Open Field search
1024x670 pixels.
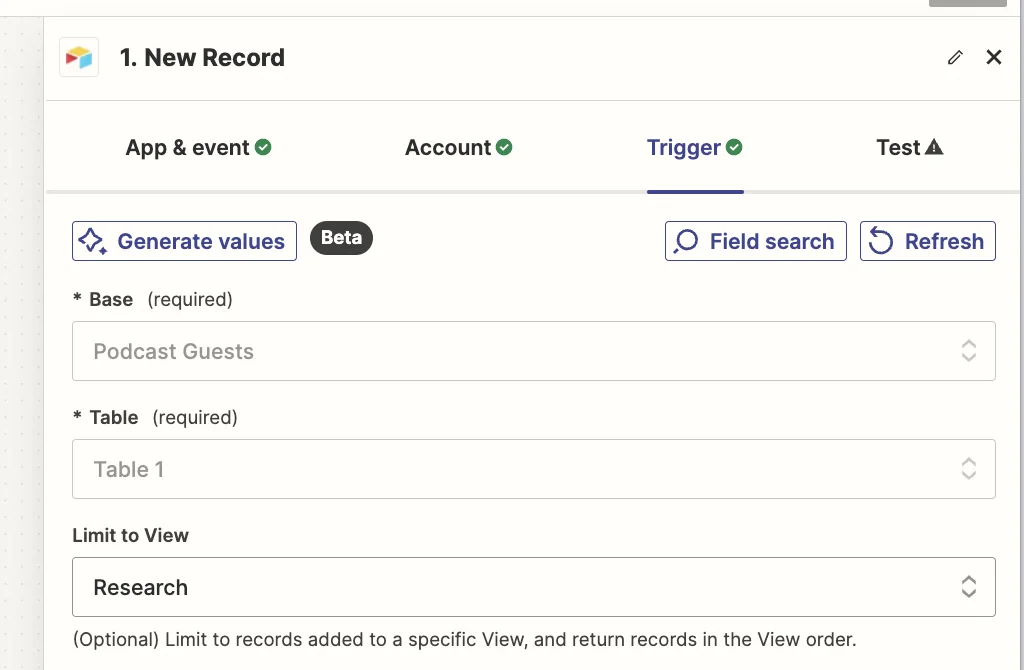pyautogui.click(x=756, y=241)
